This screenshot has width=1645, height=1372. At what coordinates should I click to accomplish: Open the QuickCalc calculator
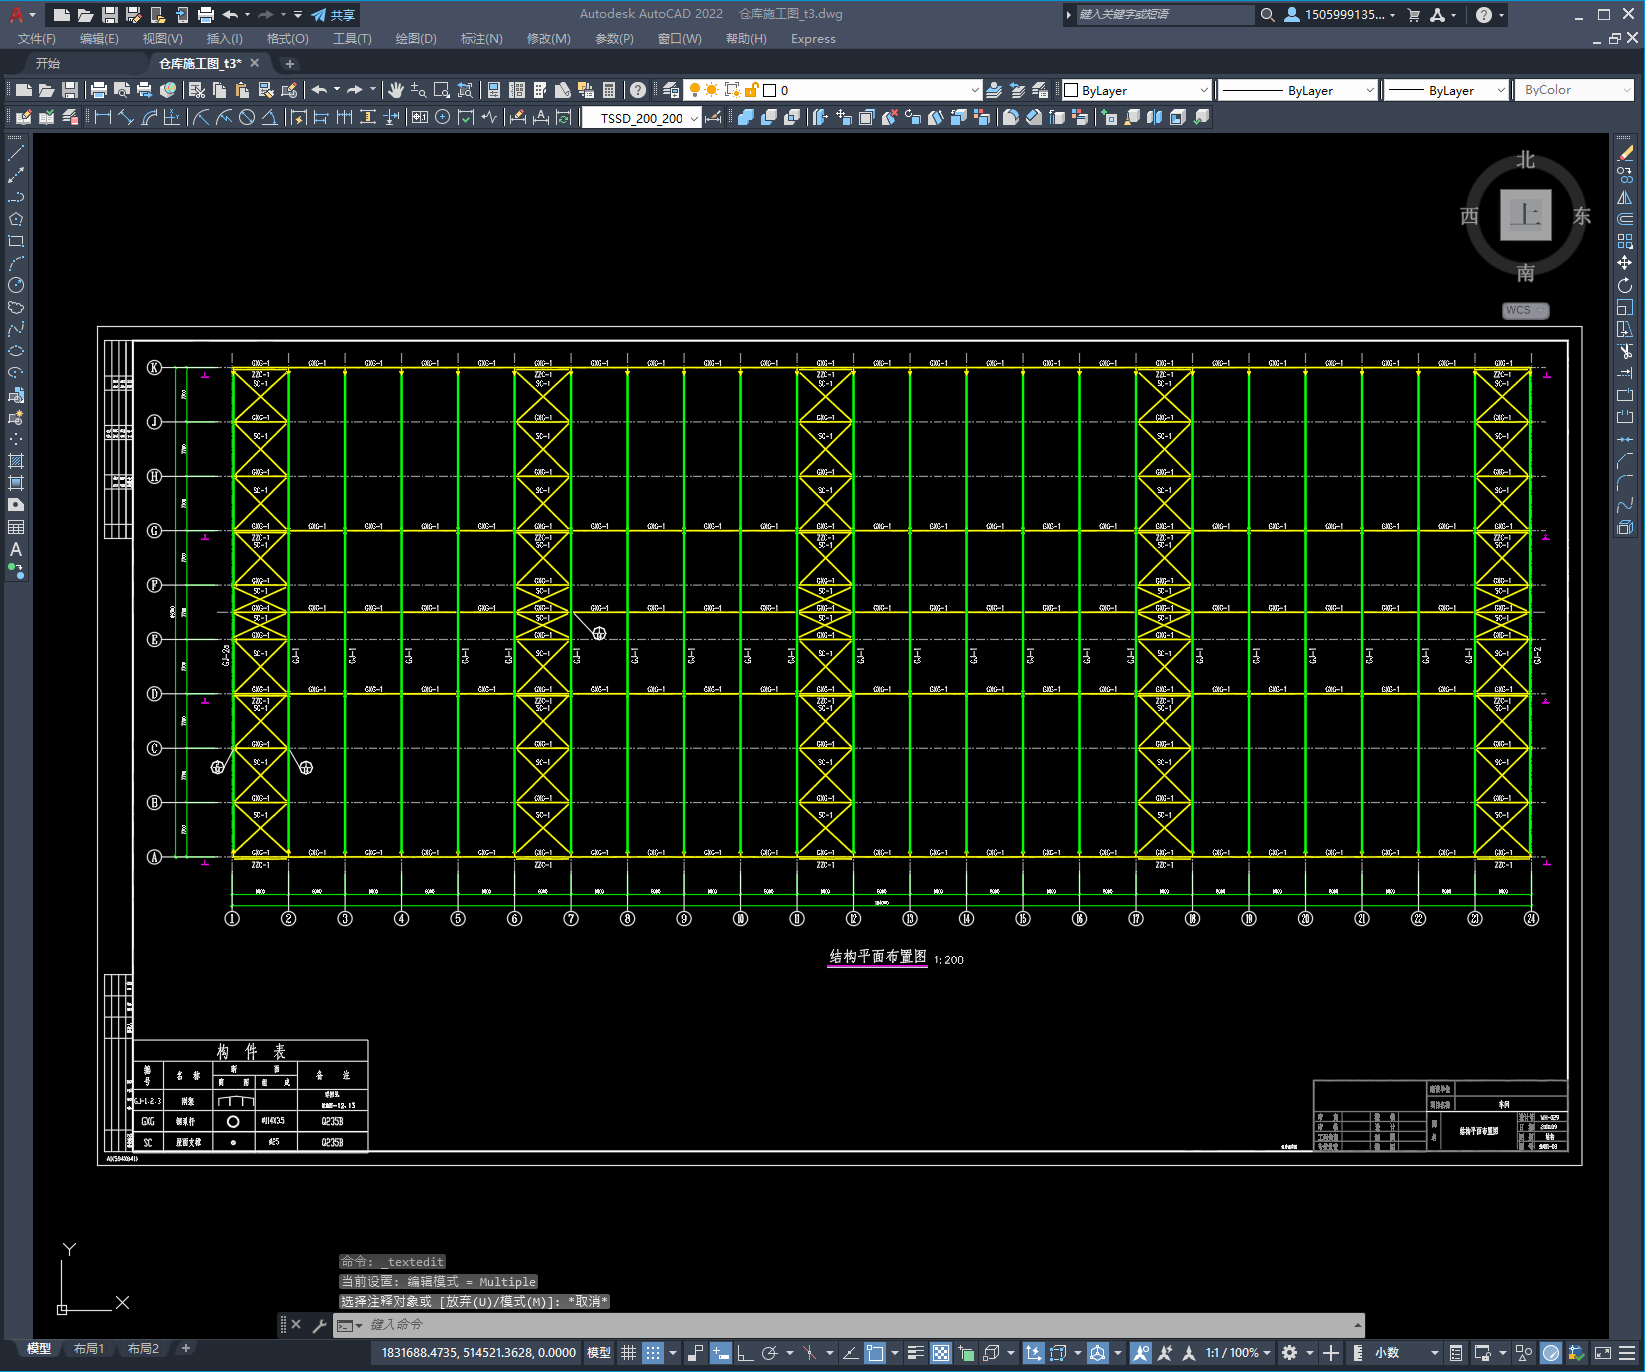pyautogui.click(x=609, y=90)
